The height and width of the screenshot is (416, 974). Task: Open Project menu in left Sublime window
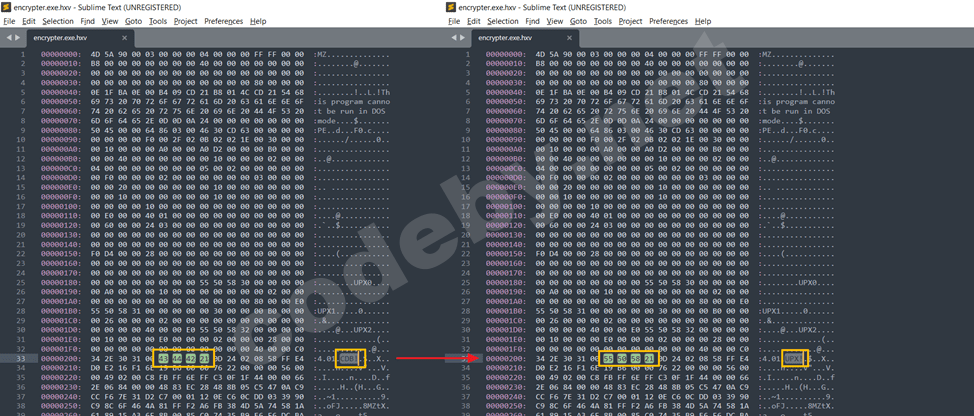click(x=186, y=21)
